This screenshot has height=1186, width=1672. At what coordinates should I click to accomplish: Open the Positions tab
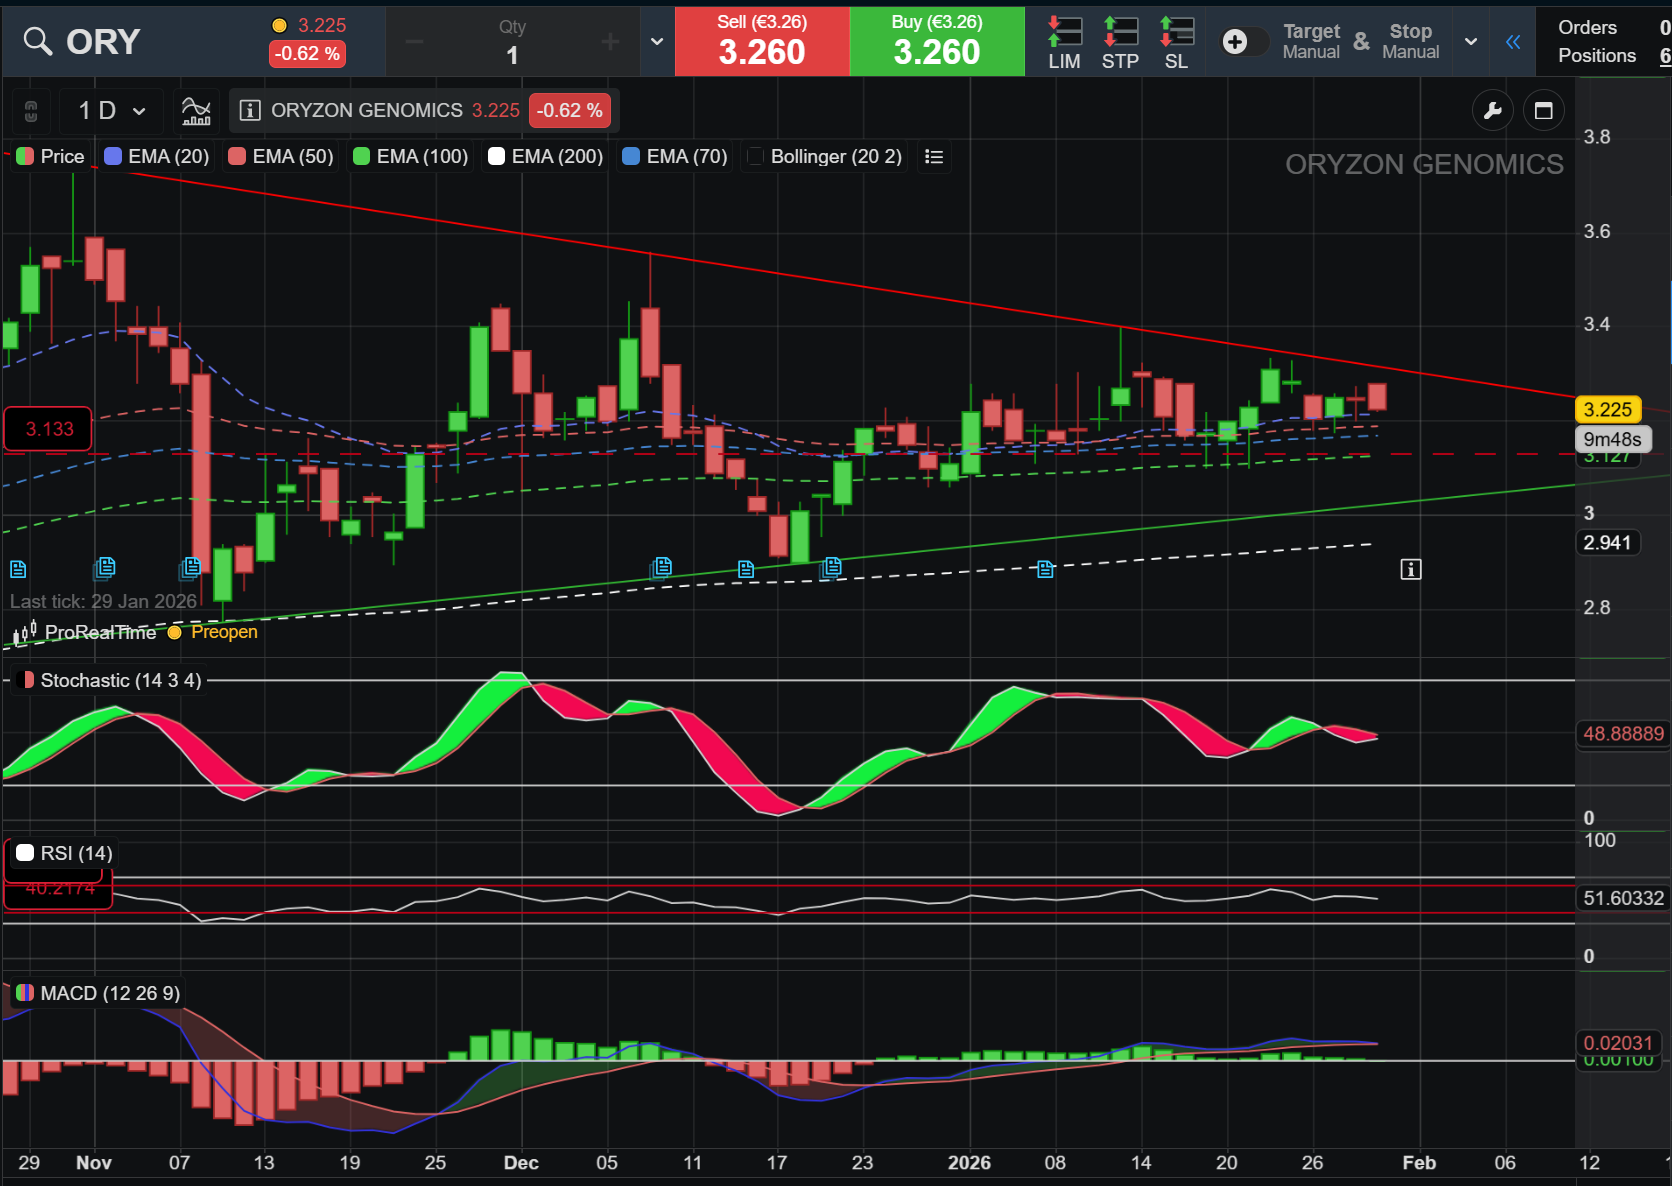click(1597, 56)
